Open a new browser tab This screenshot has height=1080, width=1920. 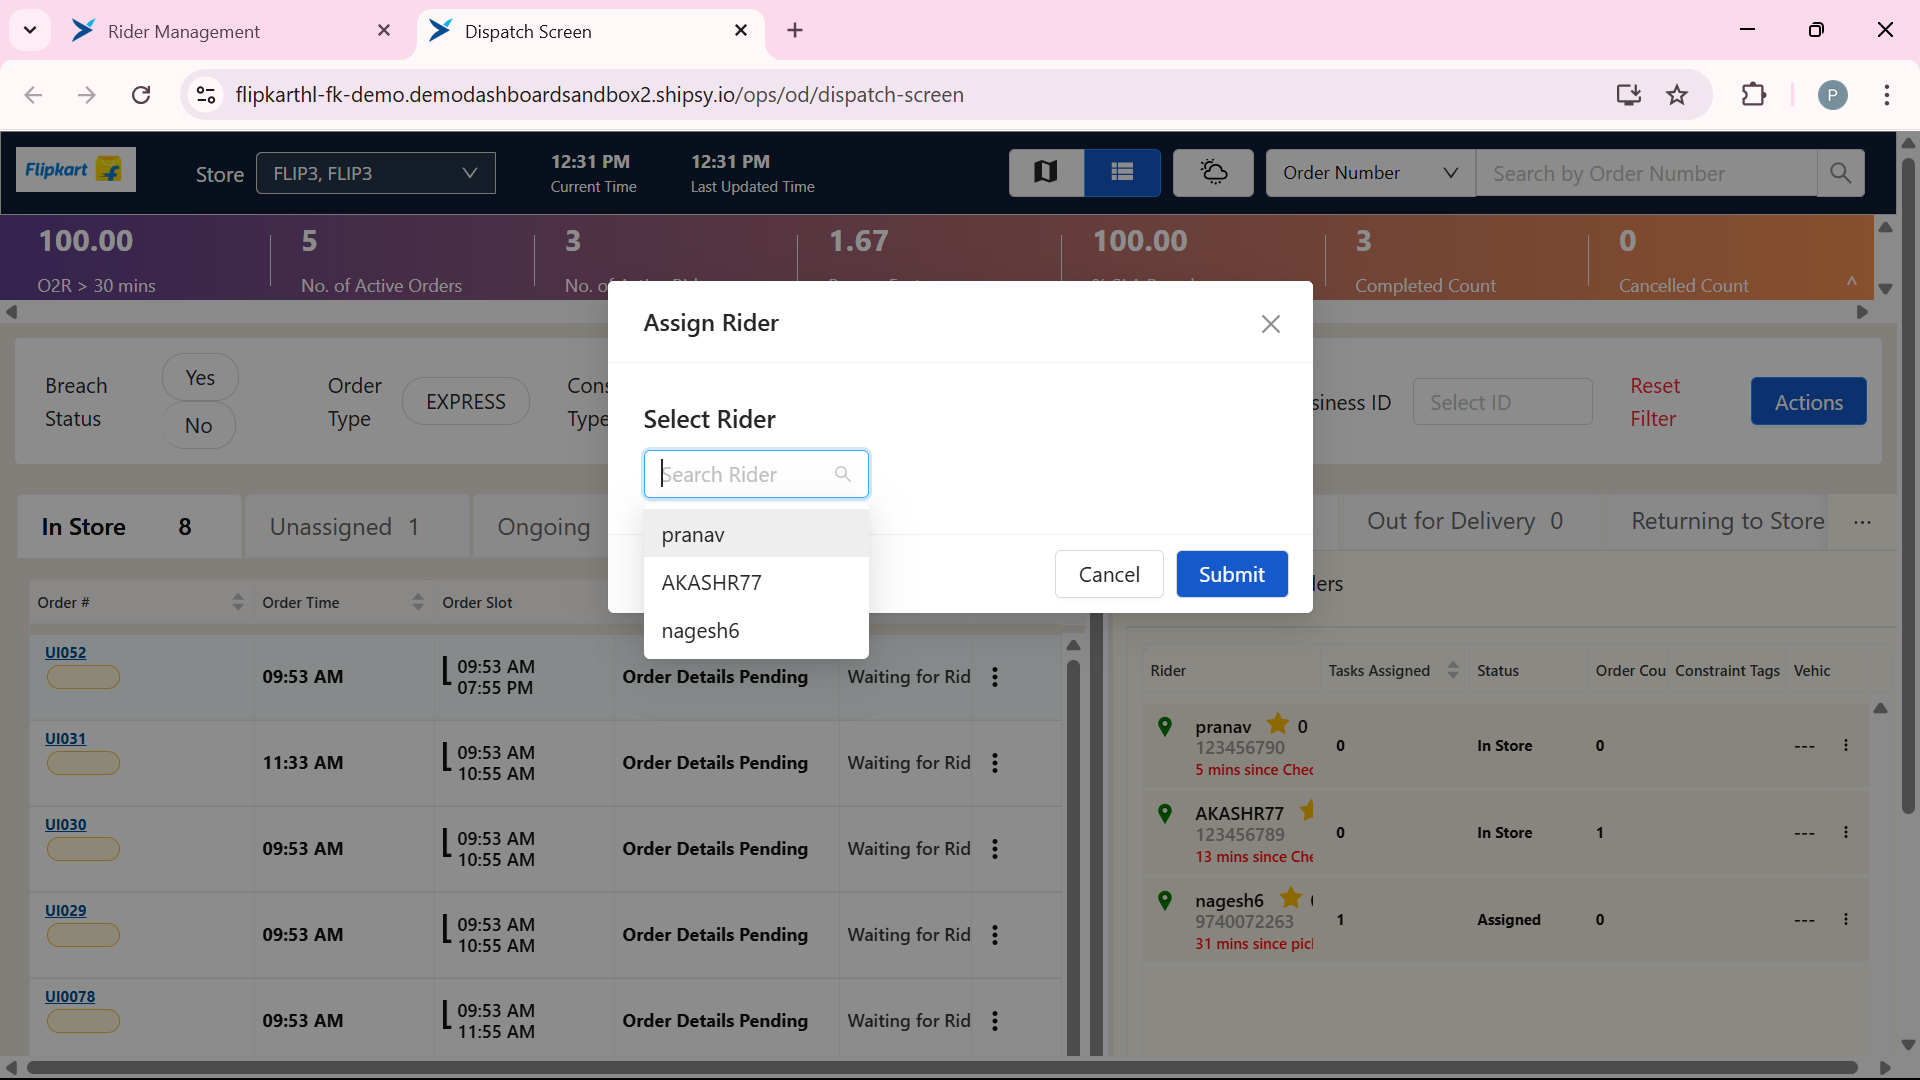point(795,30)
